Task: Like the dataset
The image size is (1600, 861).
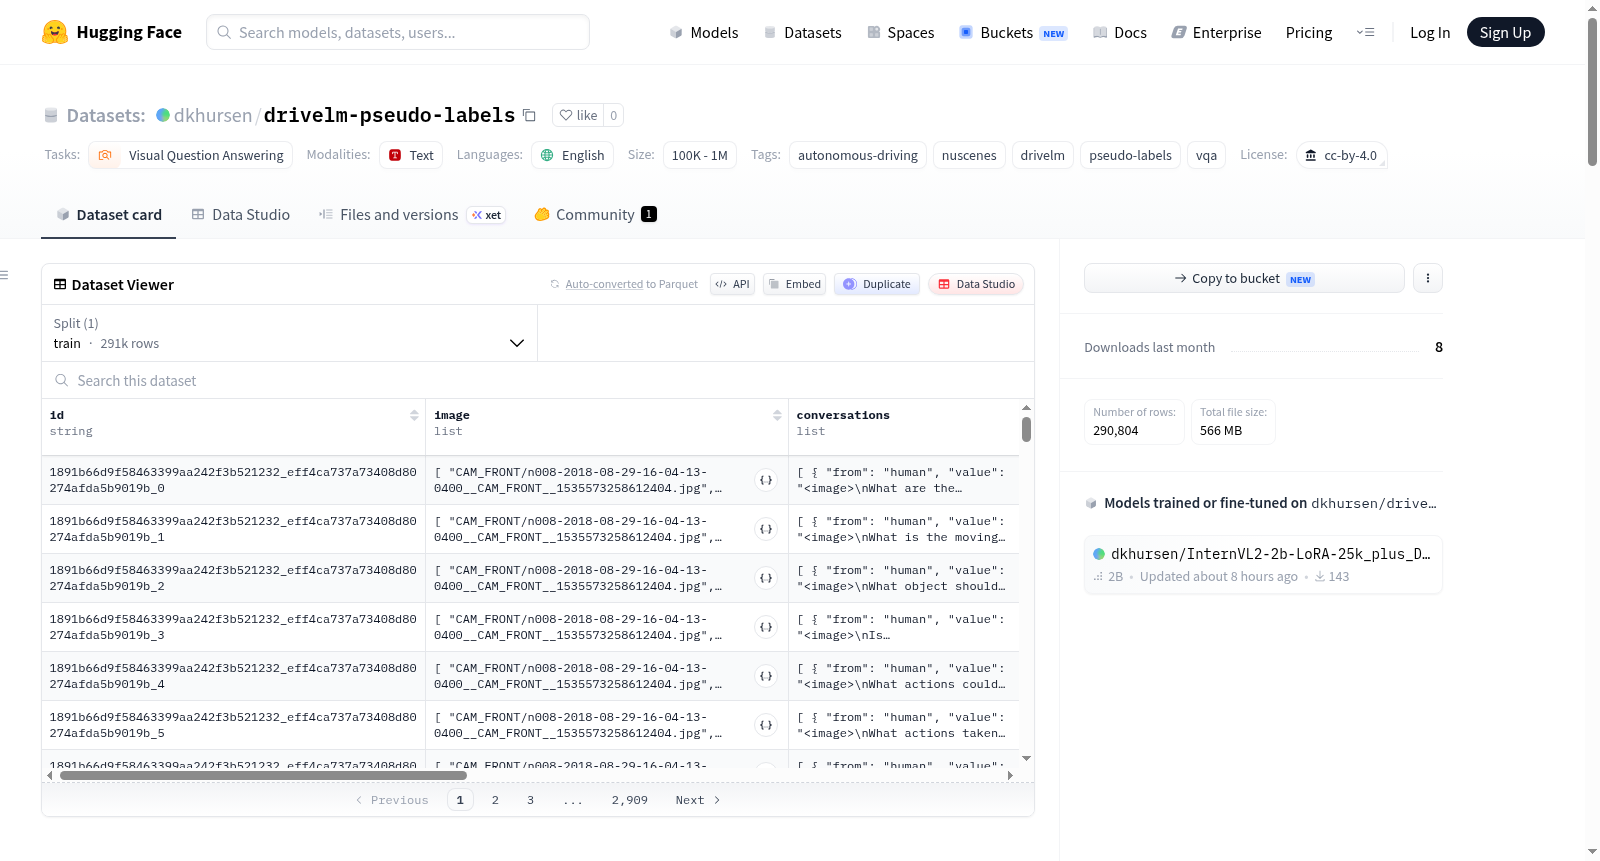Action: 578,115
